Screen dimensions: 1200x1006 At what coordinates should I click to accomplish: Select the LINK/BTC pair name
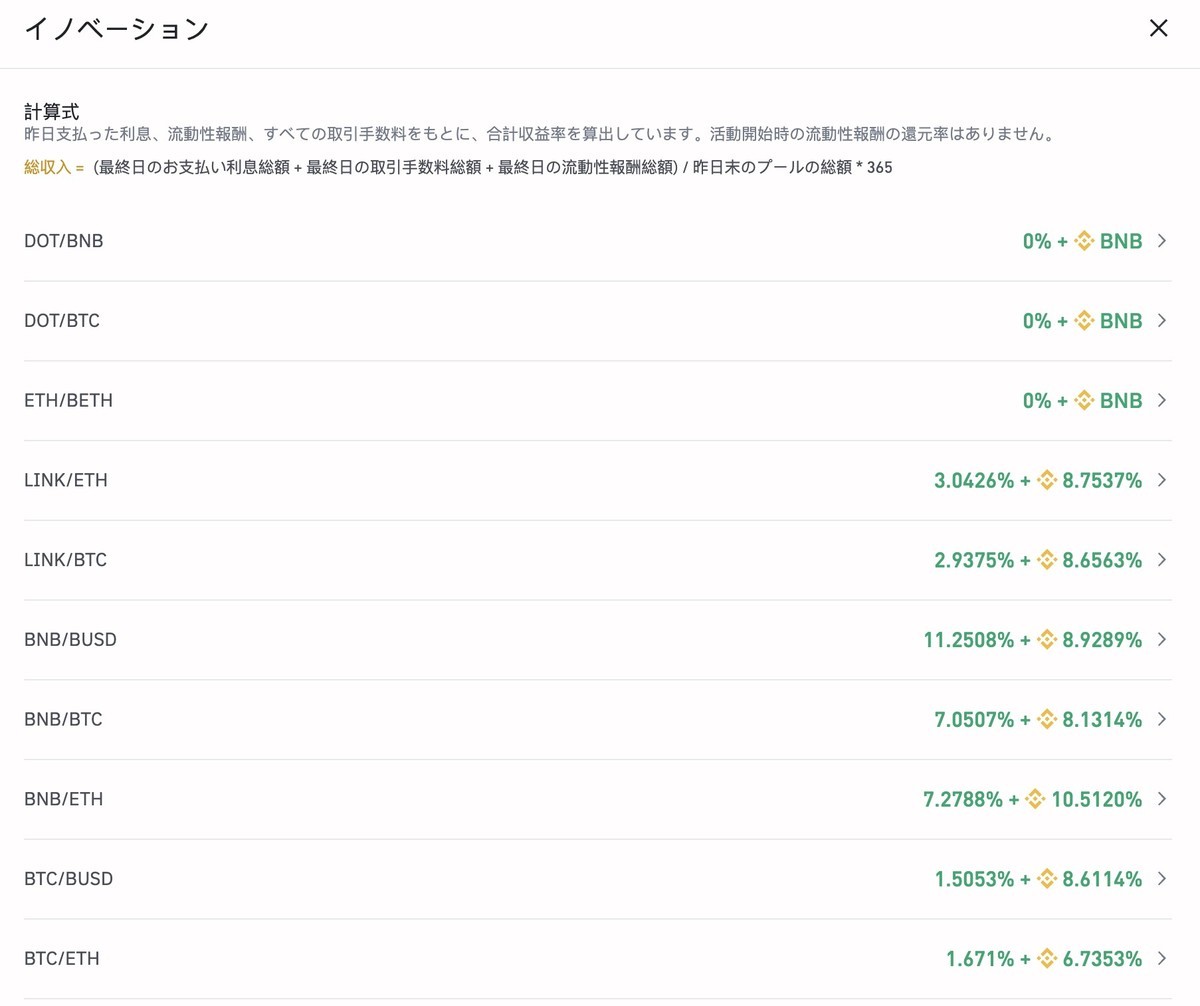point(65,560)
